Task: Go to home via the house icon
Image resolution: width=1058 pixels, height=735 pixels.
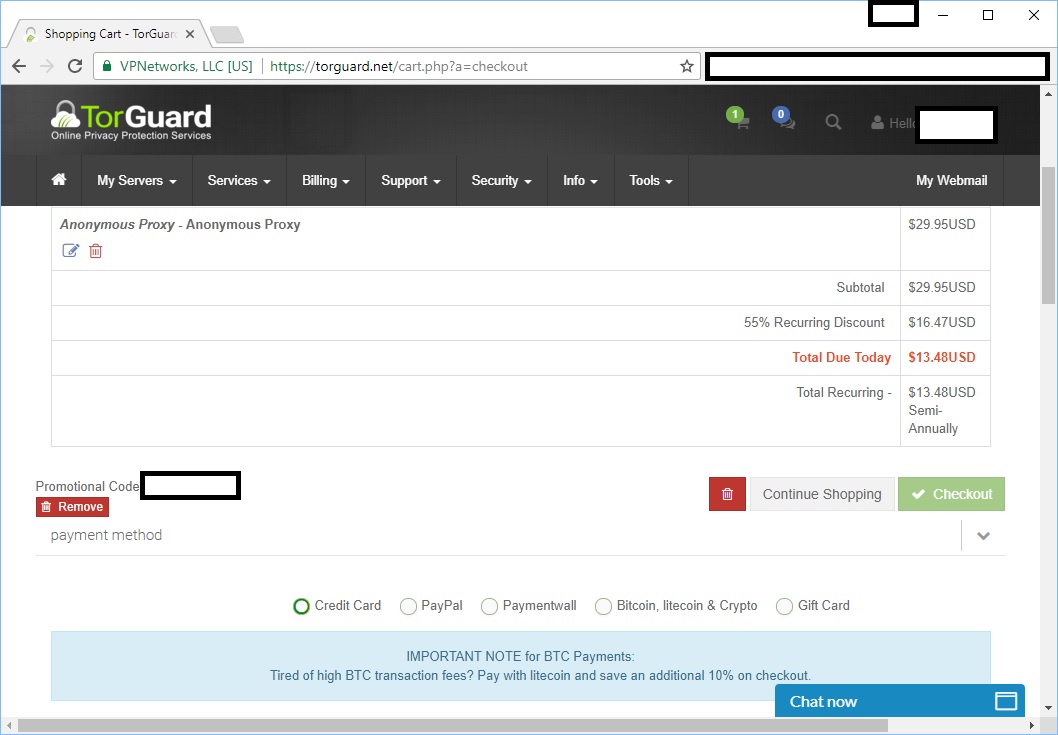Action: click(59, 180)
